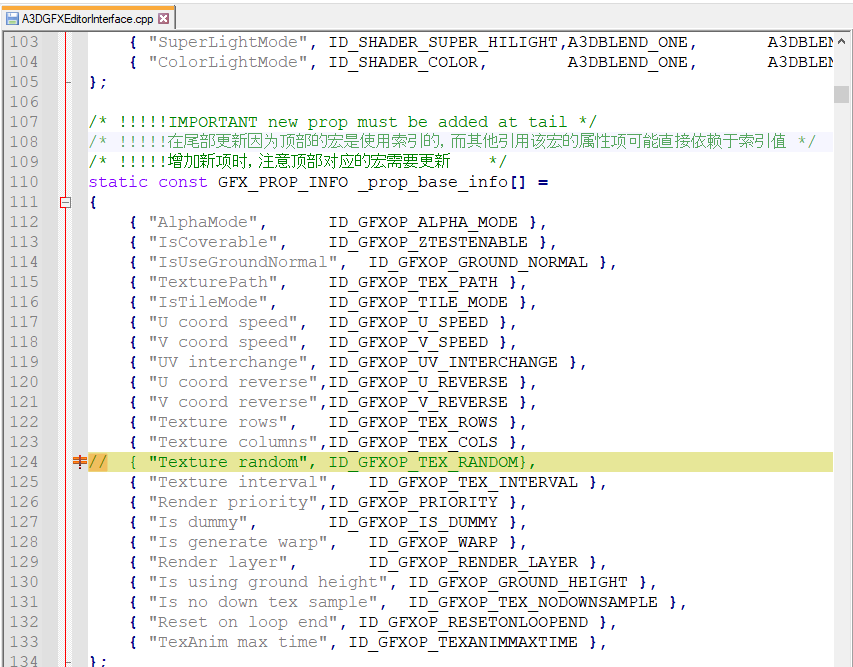
Task: Click the scrollbar up arrow
Action: pos(841,41)
